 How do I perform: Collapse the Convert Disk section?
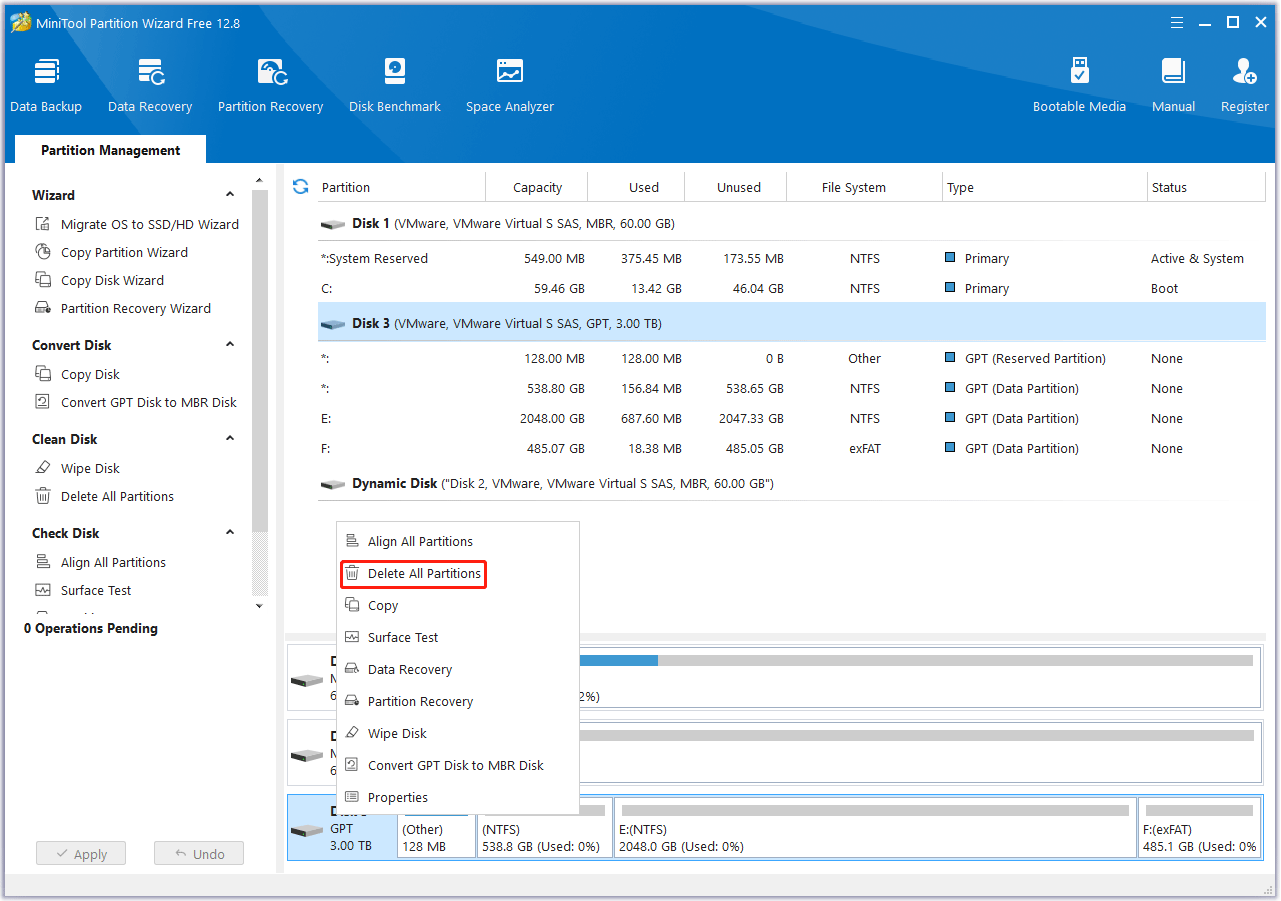click(x=230, y=345)
